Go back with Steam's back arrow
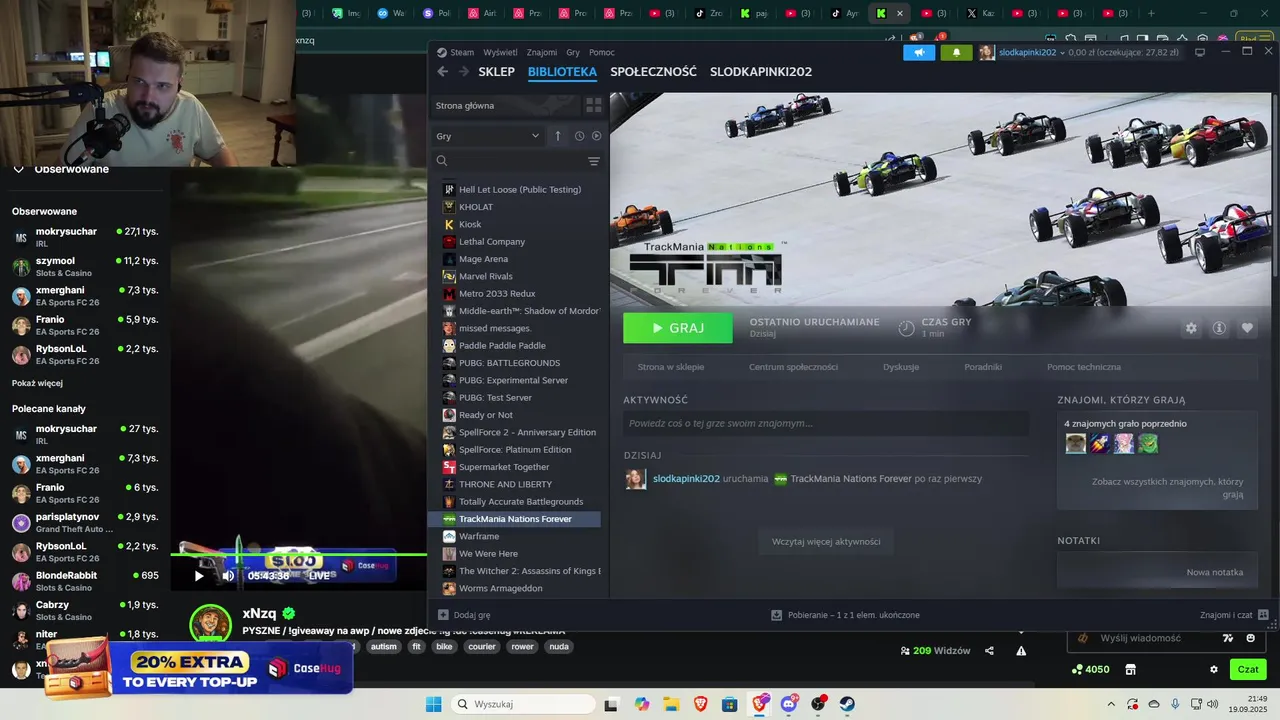This screenshot has width=1280, height=720. coord(442,72)
